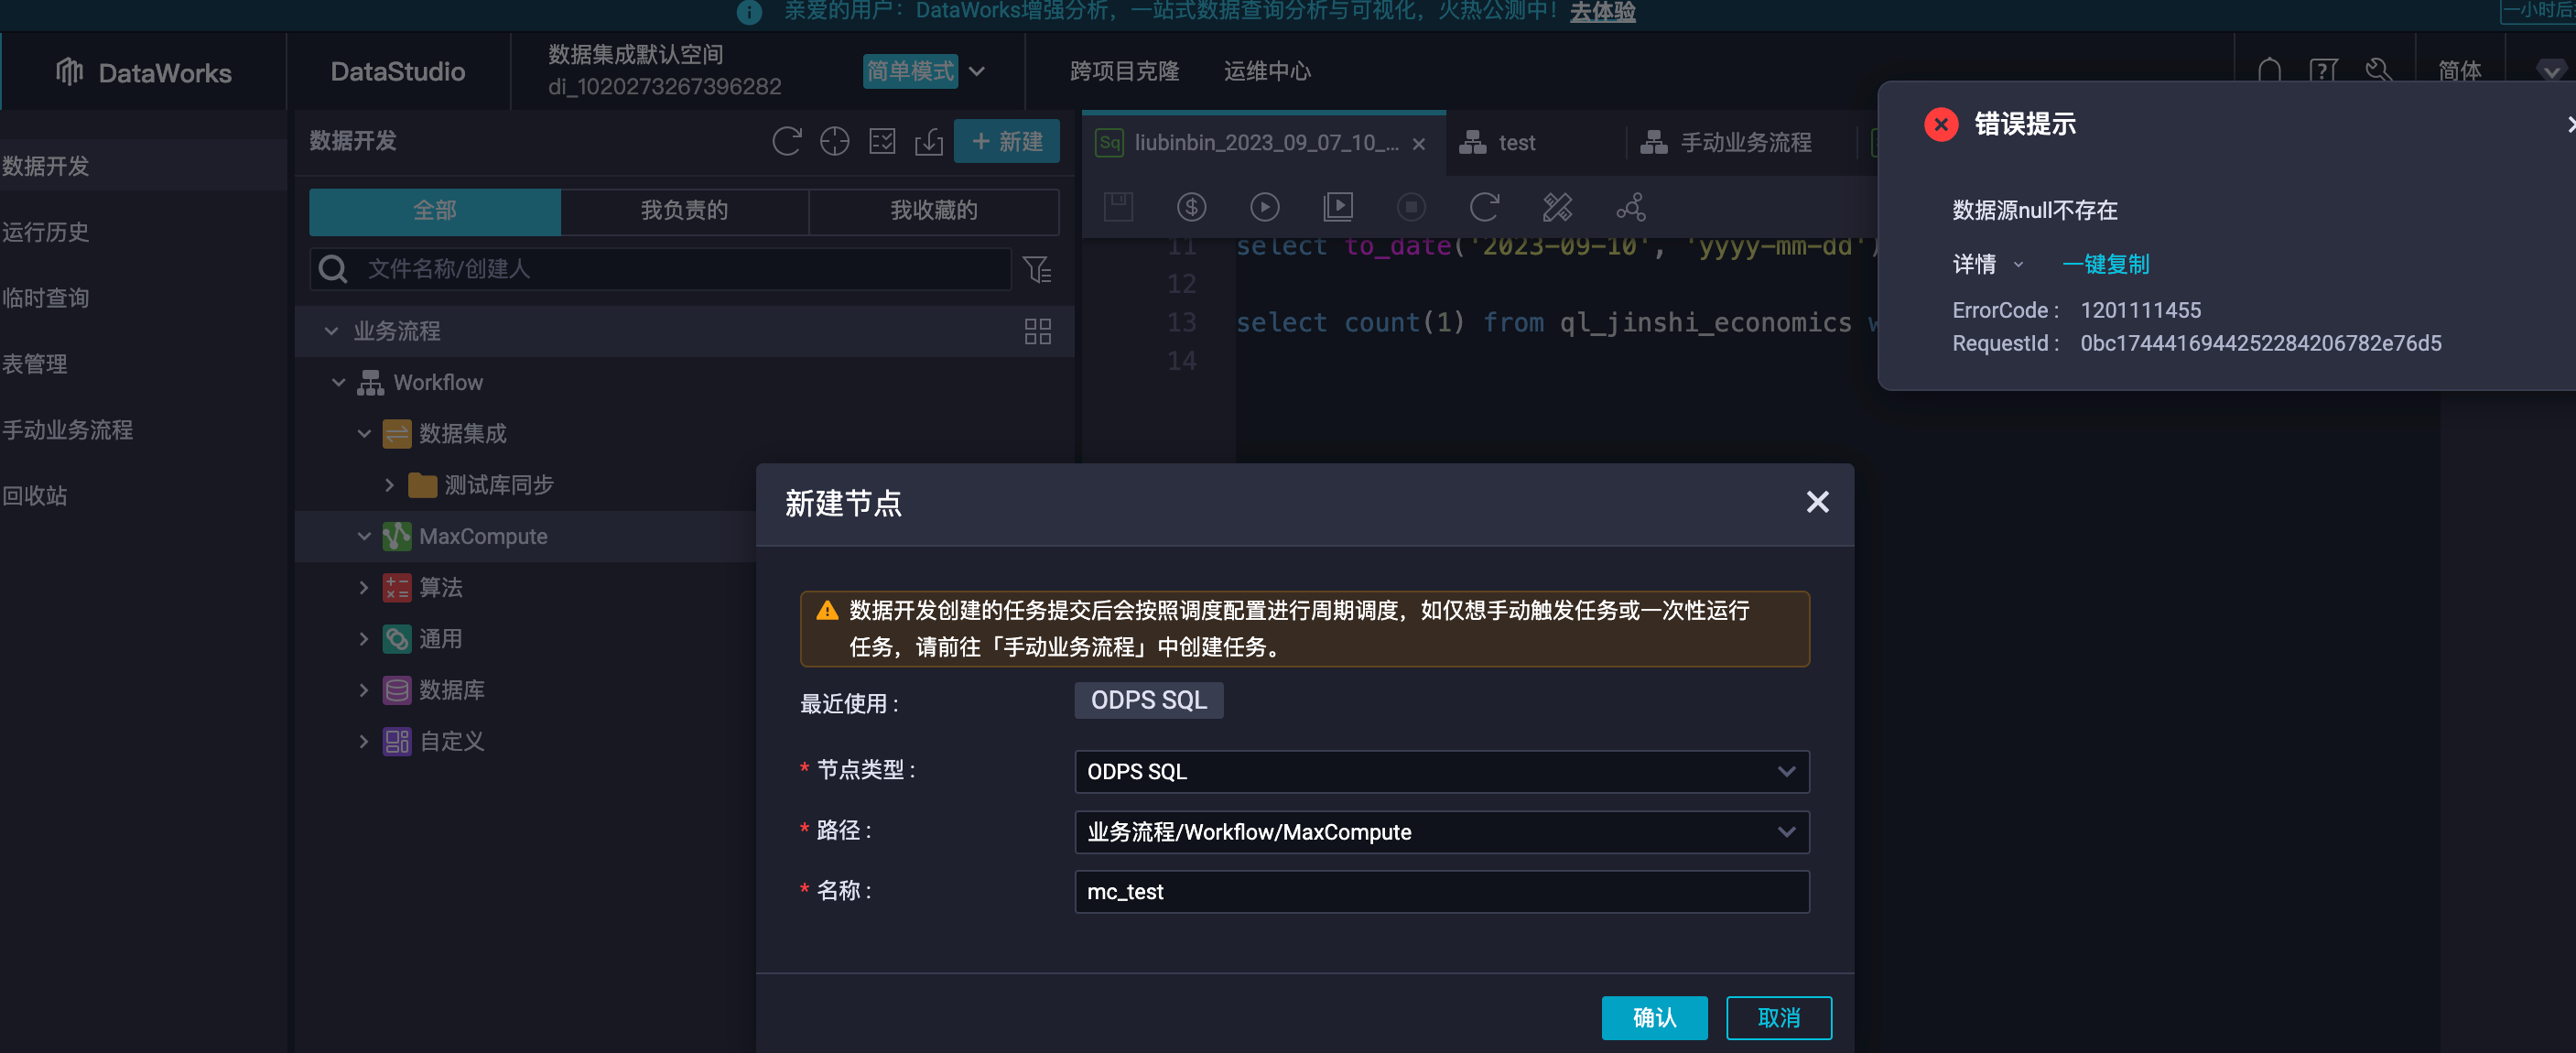Viewport: 2576px width, 1053px height.
Task: Click the save icon in editor toolbar
Action: click(x=1117, y=207)
